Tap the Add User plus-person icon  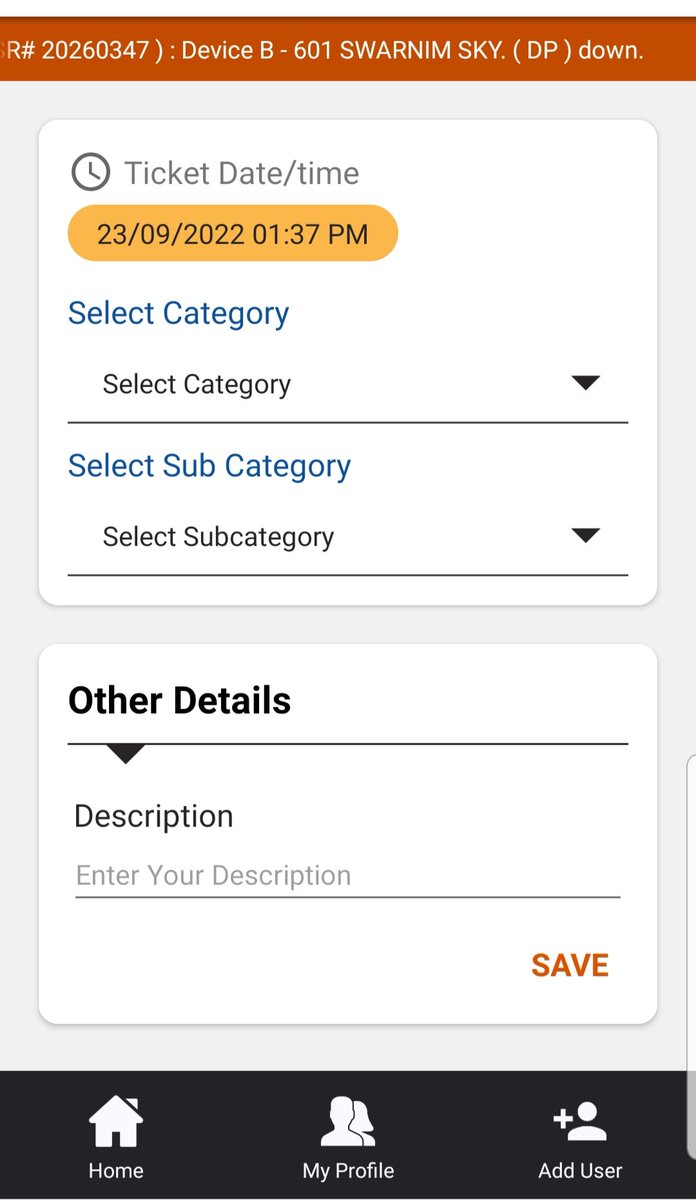(580, 1121)
